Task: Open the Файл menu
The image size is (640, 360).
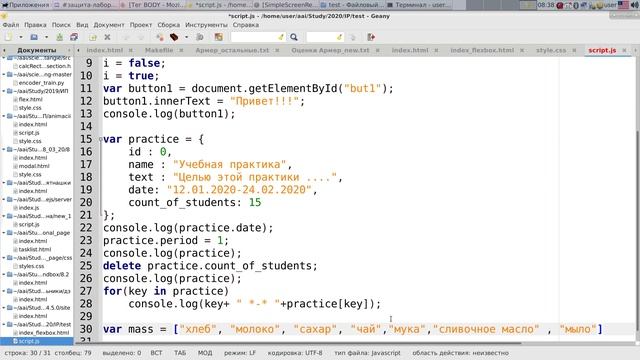Action: click(x=11, y=25)
